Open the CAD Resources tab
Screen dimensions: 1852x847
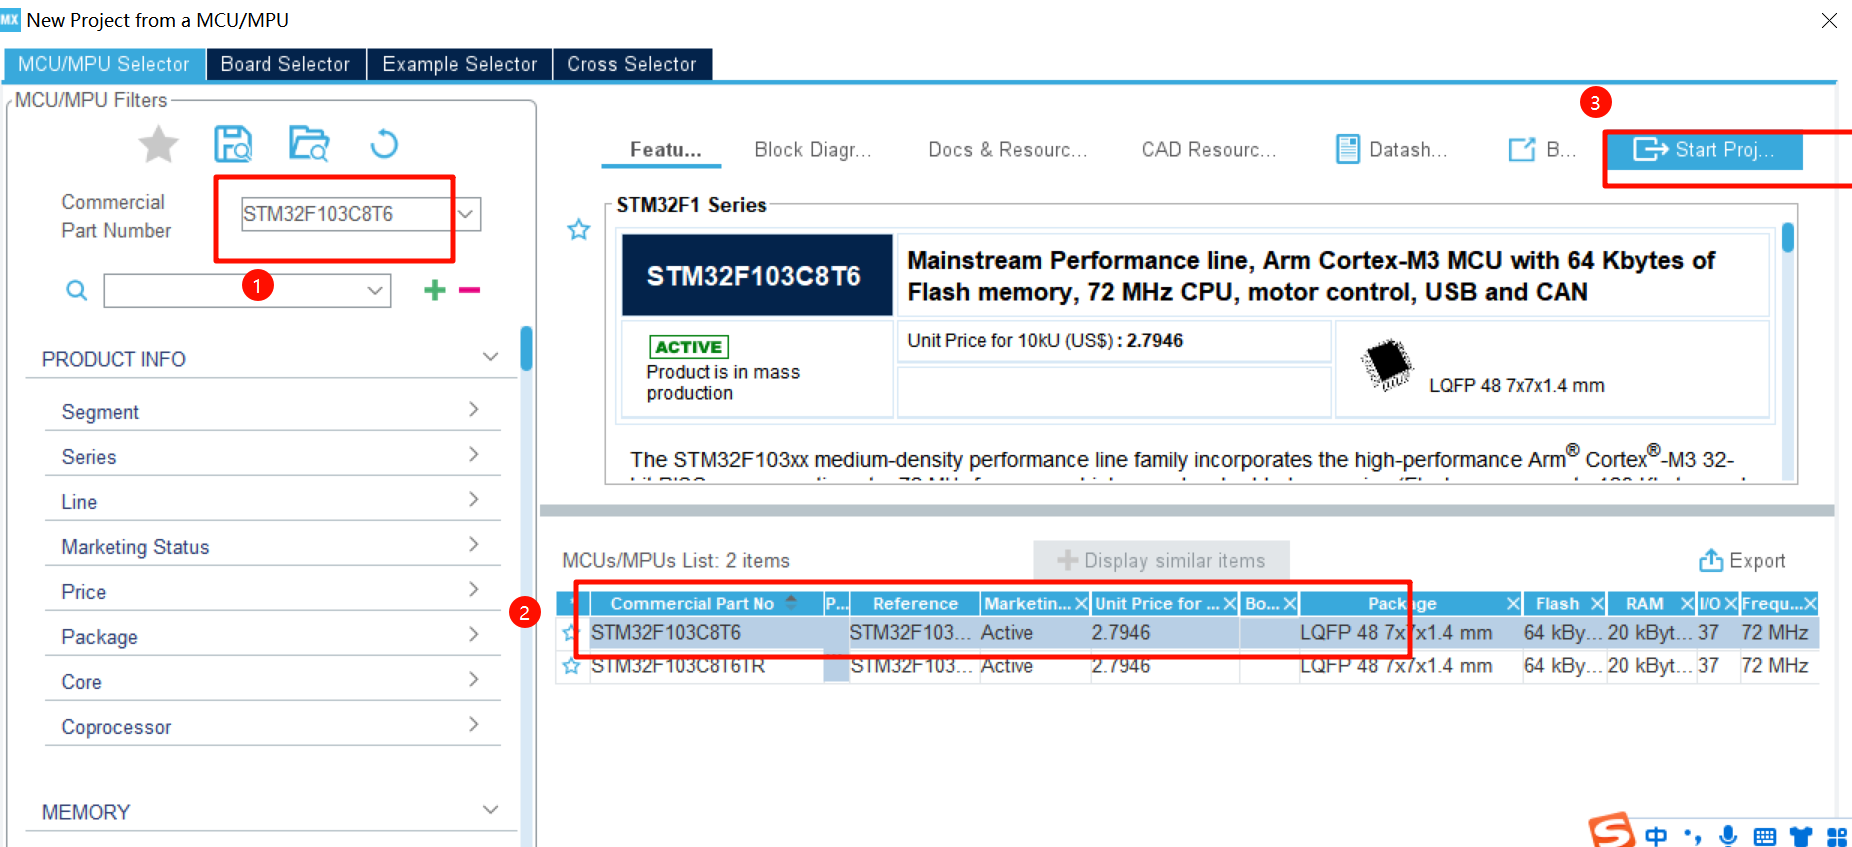tap(1209, 150)
